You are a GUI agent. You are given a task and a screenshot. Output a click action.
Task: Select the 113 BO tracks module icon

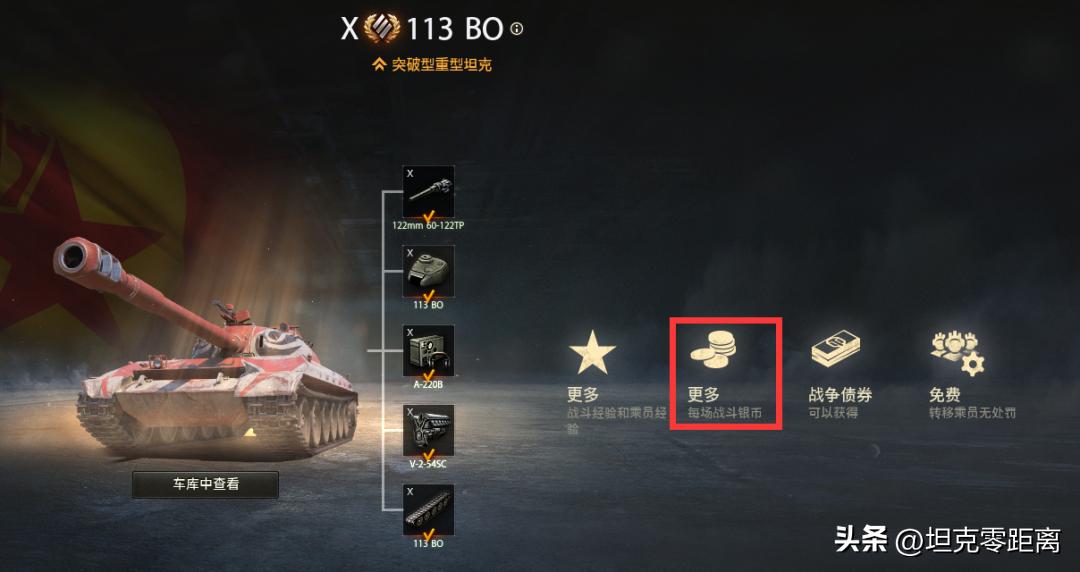[x=428, y=510]
